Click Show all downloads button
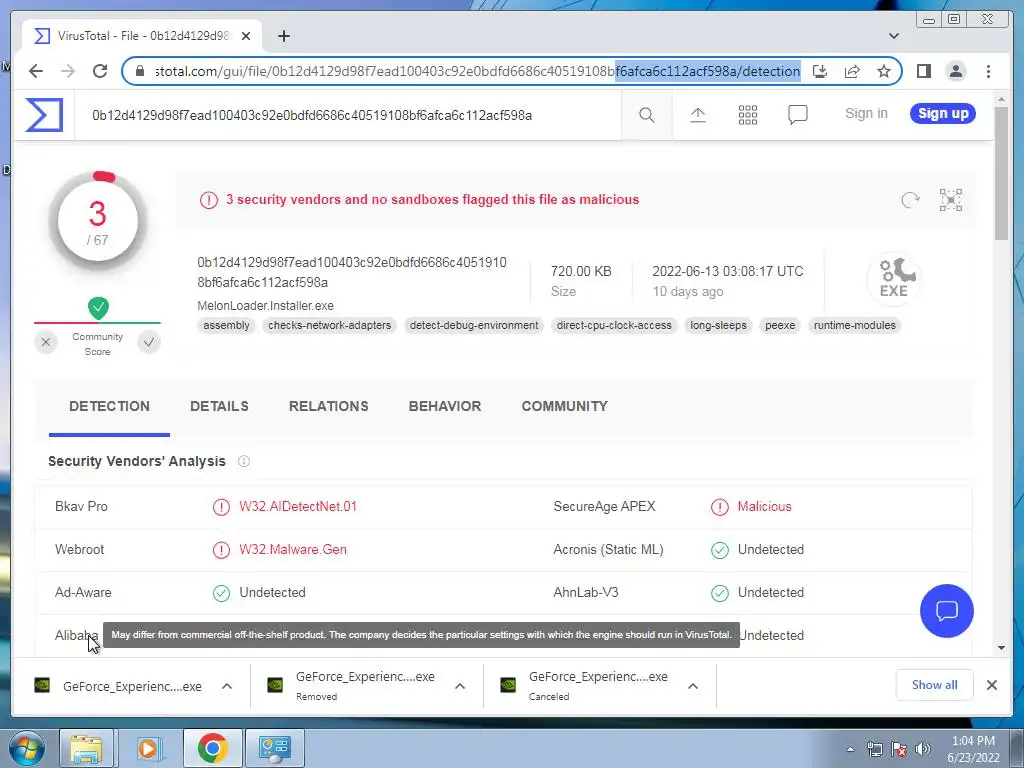1024x768 pixels. pos(935,685)
